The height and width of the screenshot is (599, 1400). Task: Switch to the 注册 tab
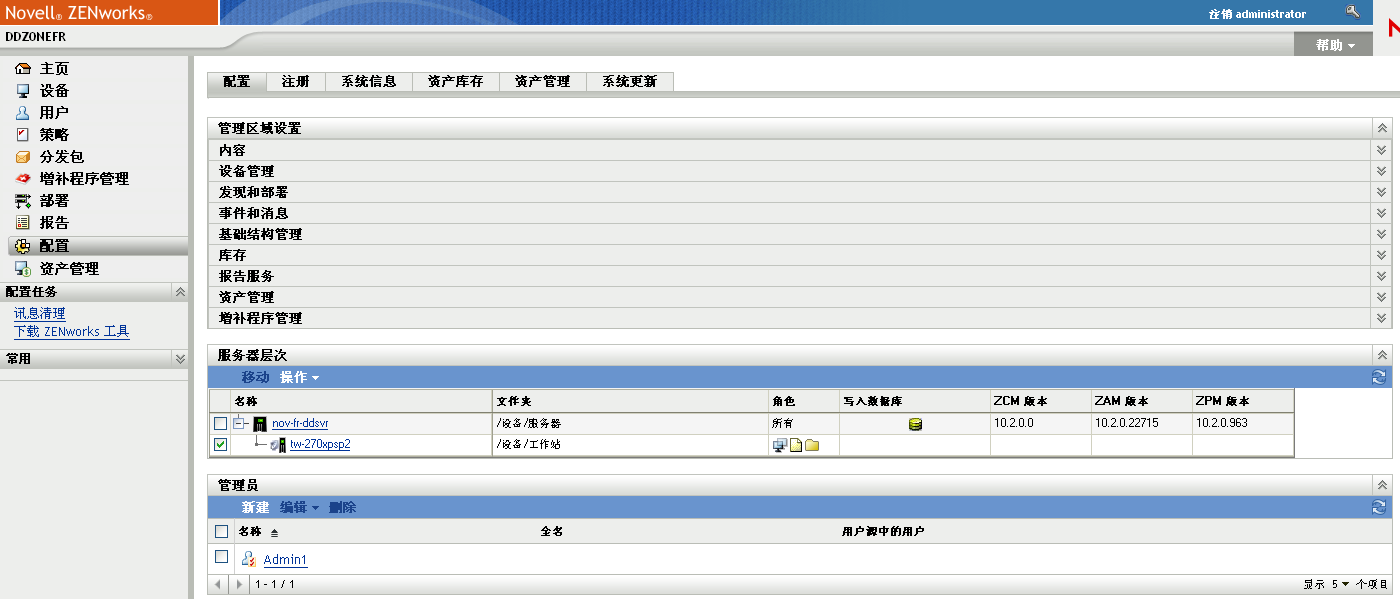295,82
